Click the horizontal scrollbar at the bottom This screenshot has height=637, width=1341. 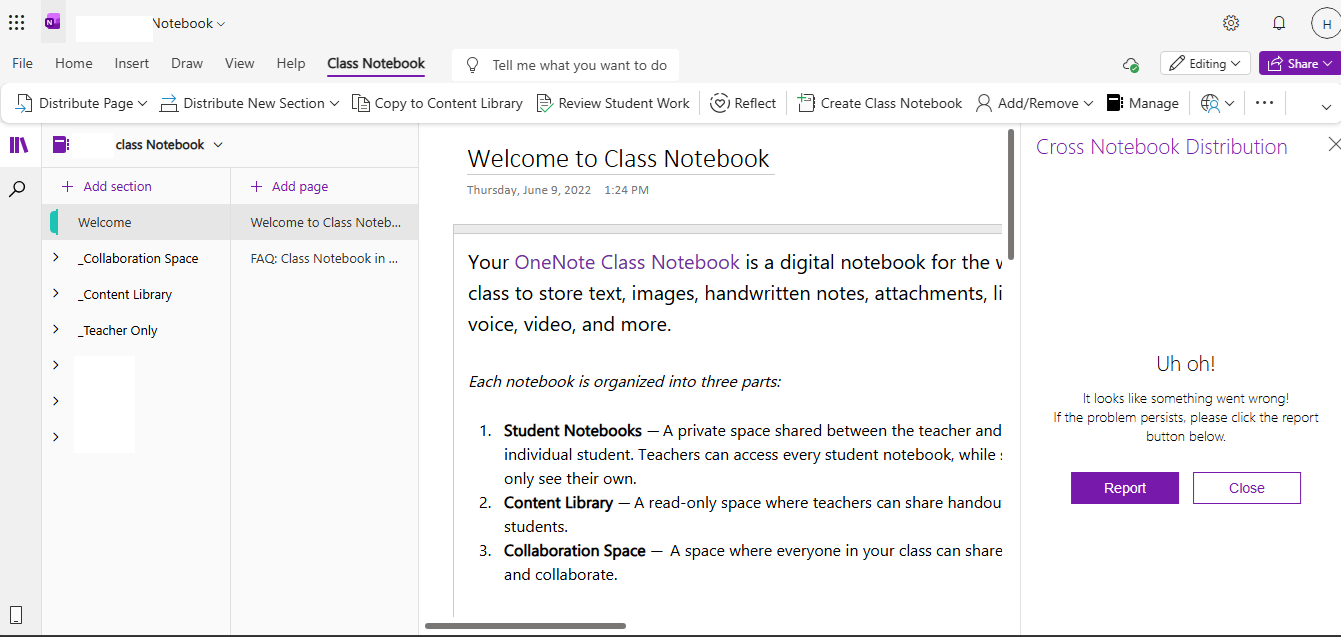coord(525,626)
